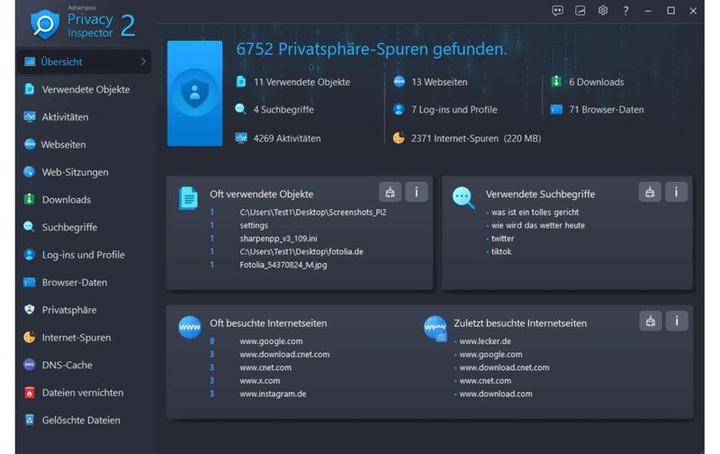Click www.google.com in often visited list
720x454 pixels.
[271, 341]
